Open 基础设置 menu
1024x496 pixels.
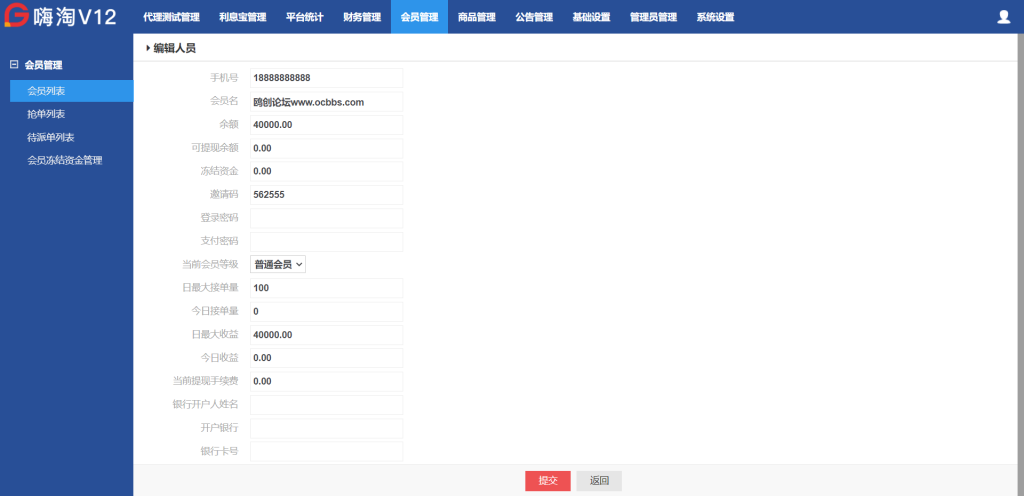point(591,17)
